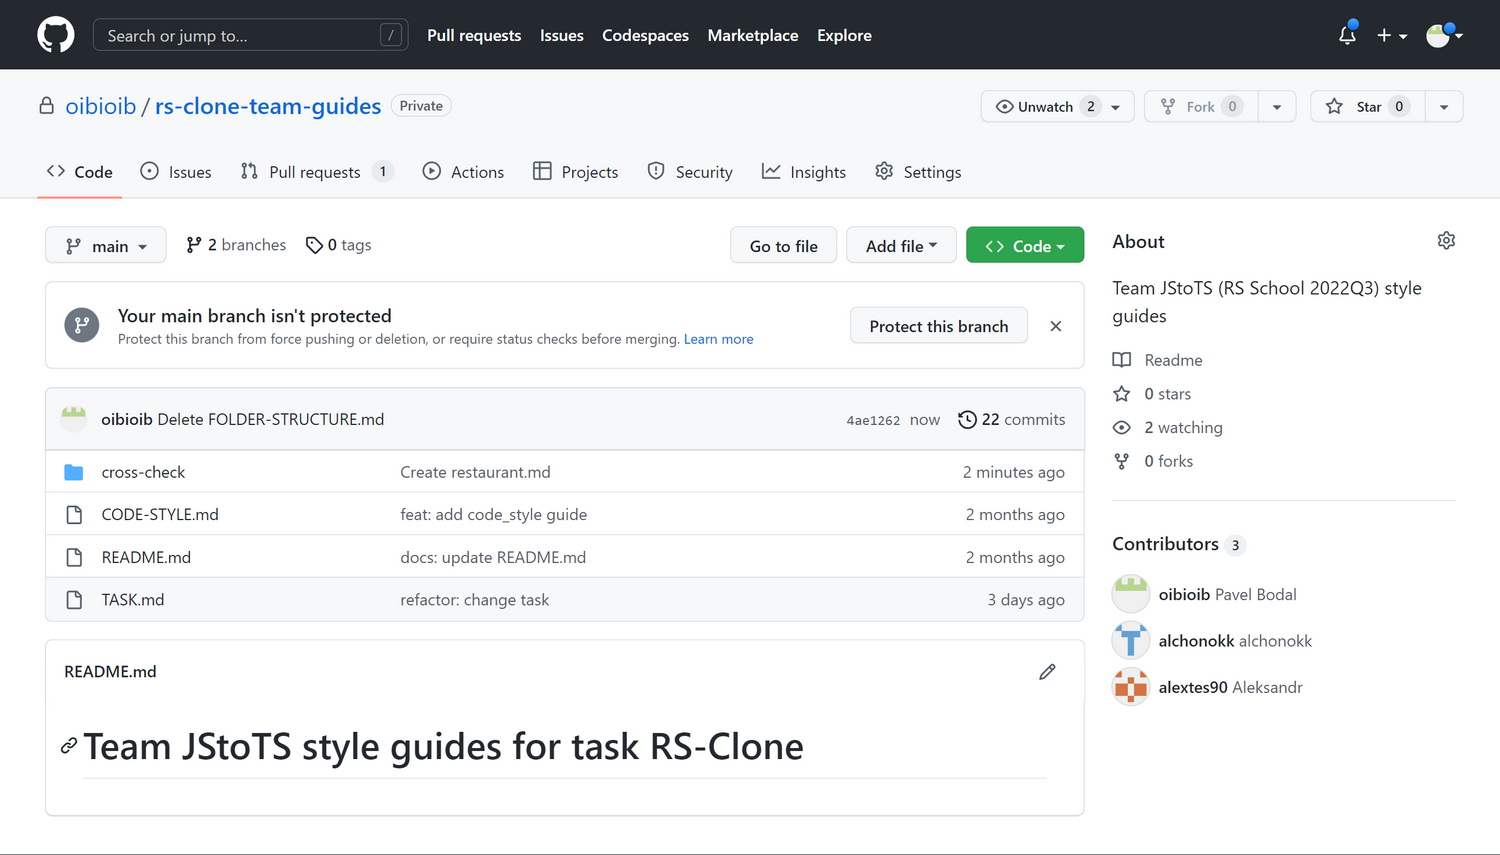Viewport: 1500px width, 855px height.
Task: Click the star icon next to 0 stars
Action: (x=1122, y=394)
